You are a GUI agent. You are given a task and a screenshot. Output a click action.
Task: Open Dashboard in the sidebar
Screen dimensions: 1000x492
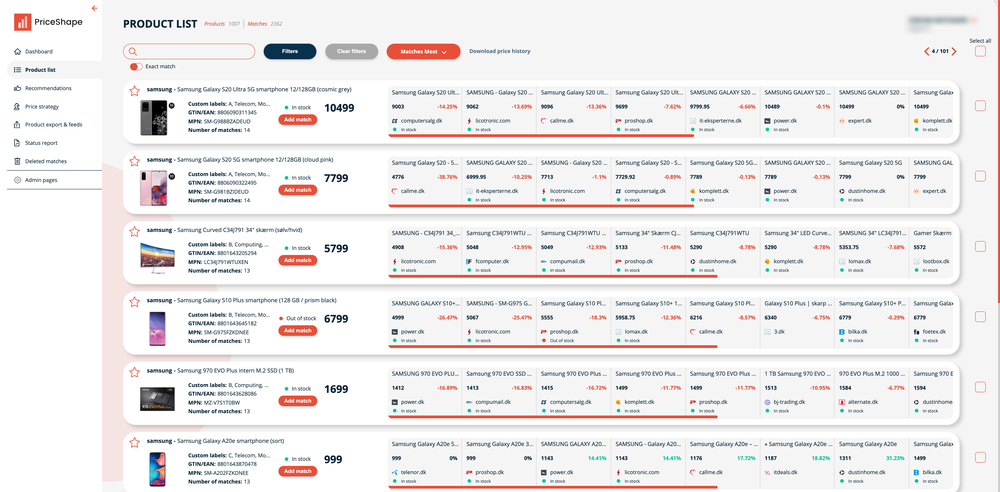pos(39,52)
